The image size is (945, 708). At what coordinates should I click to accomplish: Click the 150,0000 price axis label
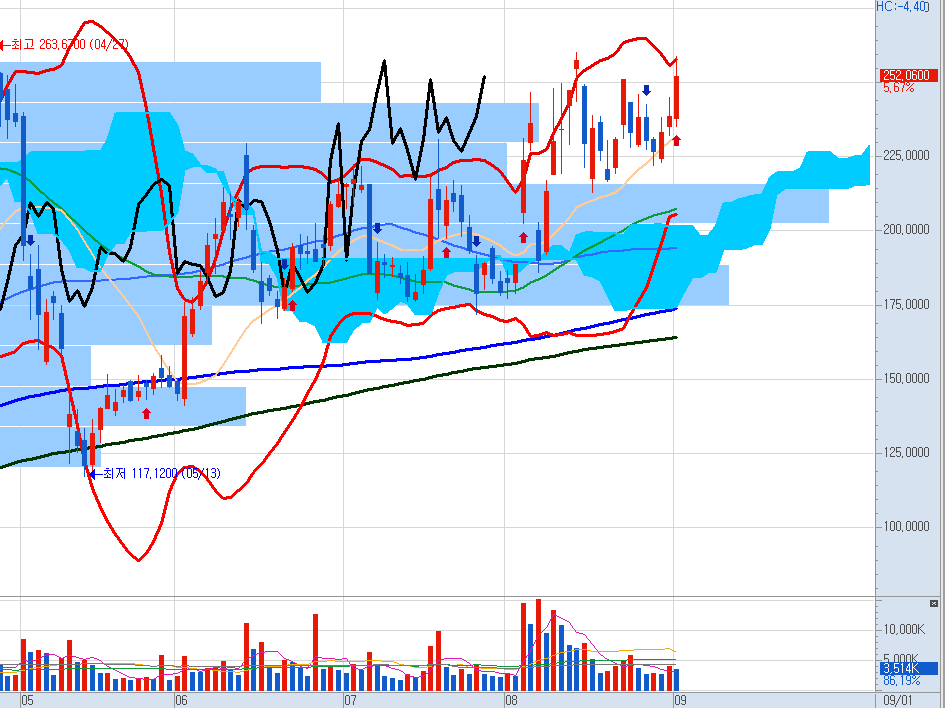(906, 378)
